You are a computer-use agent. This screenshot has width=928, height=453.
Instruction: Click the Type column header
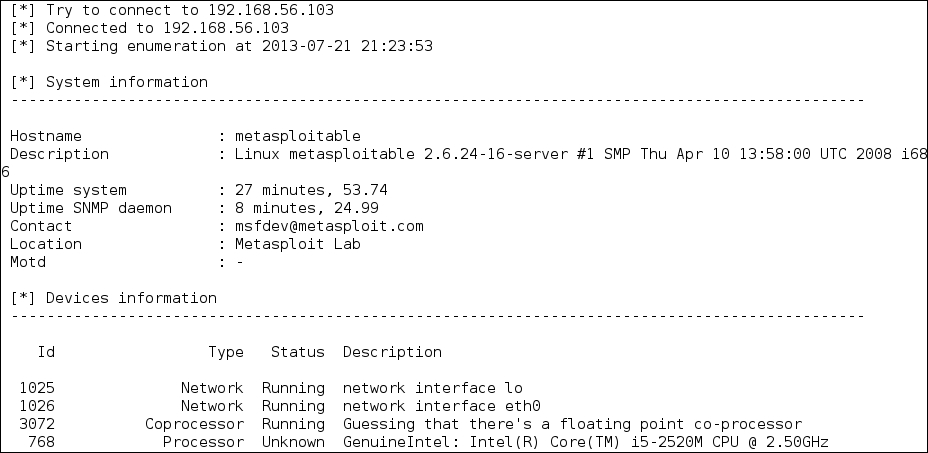coord(226,352)
